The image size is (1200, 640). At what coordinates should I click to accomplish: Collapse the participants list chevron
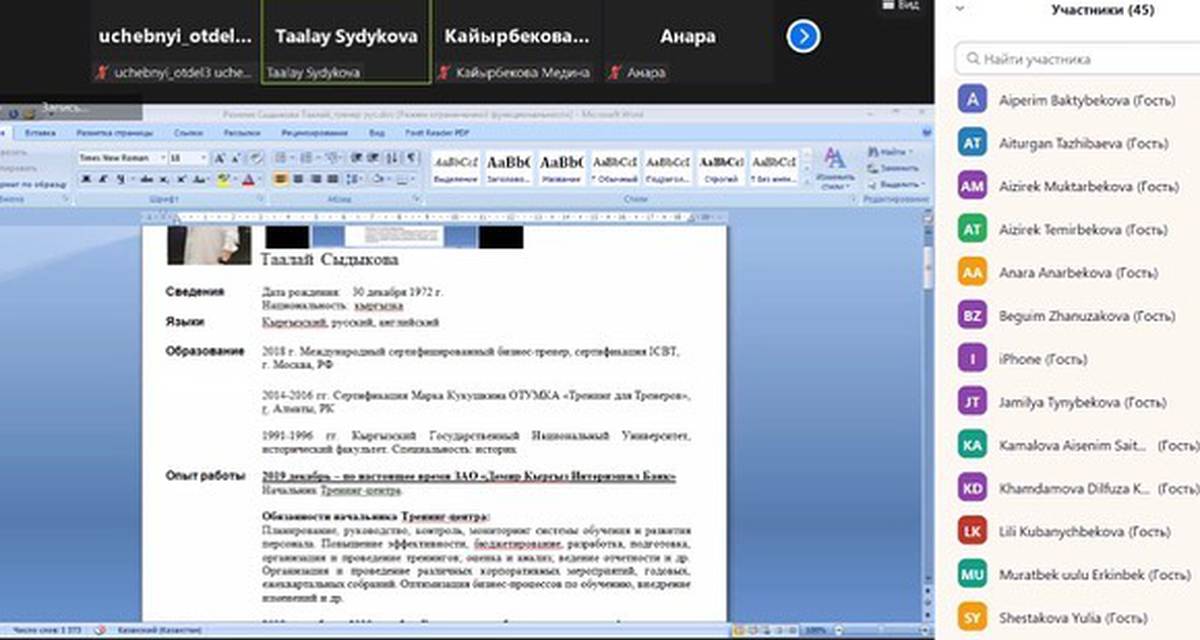[x=959, y=8]
